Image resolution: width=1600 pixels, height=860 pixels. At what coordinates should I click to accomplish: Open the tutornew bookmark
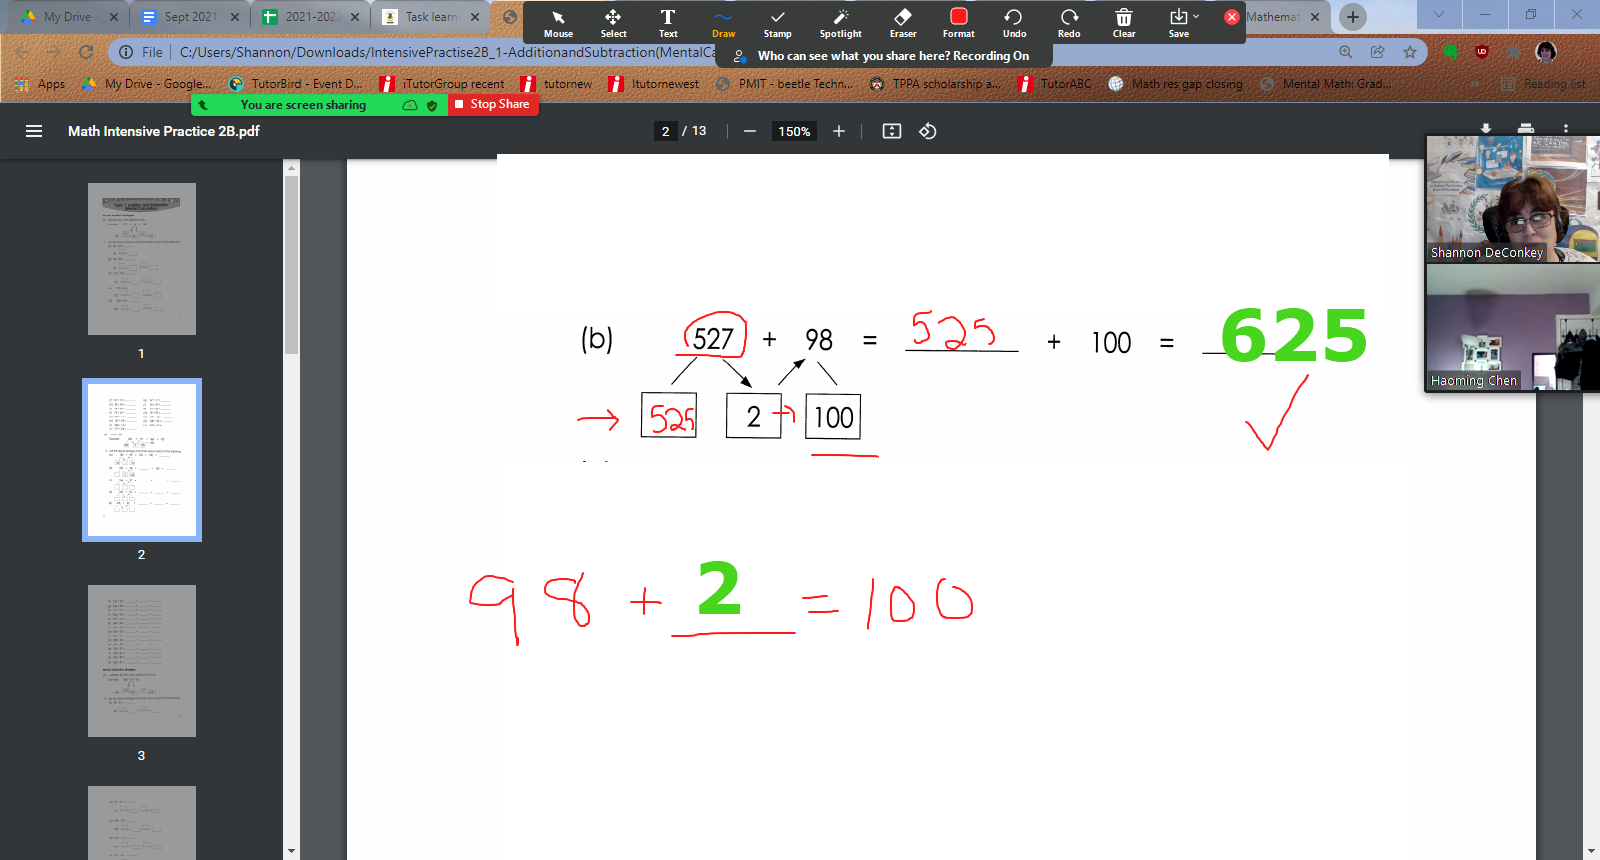pos(557,84)
